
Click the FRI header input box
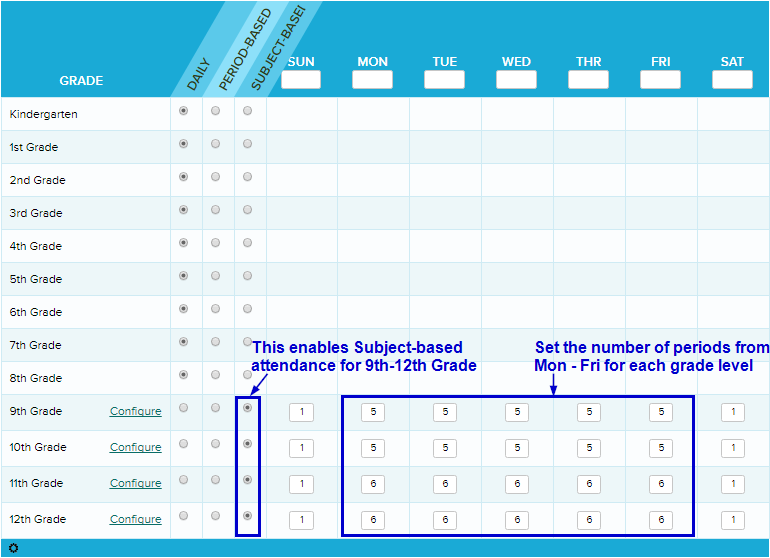click(660, 80)
